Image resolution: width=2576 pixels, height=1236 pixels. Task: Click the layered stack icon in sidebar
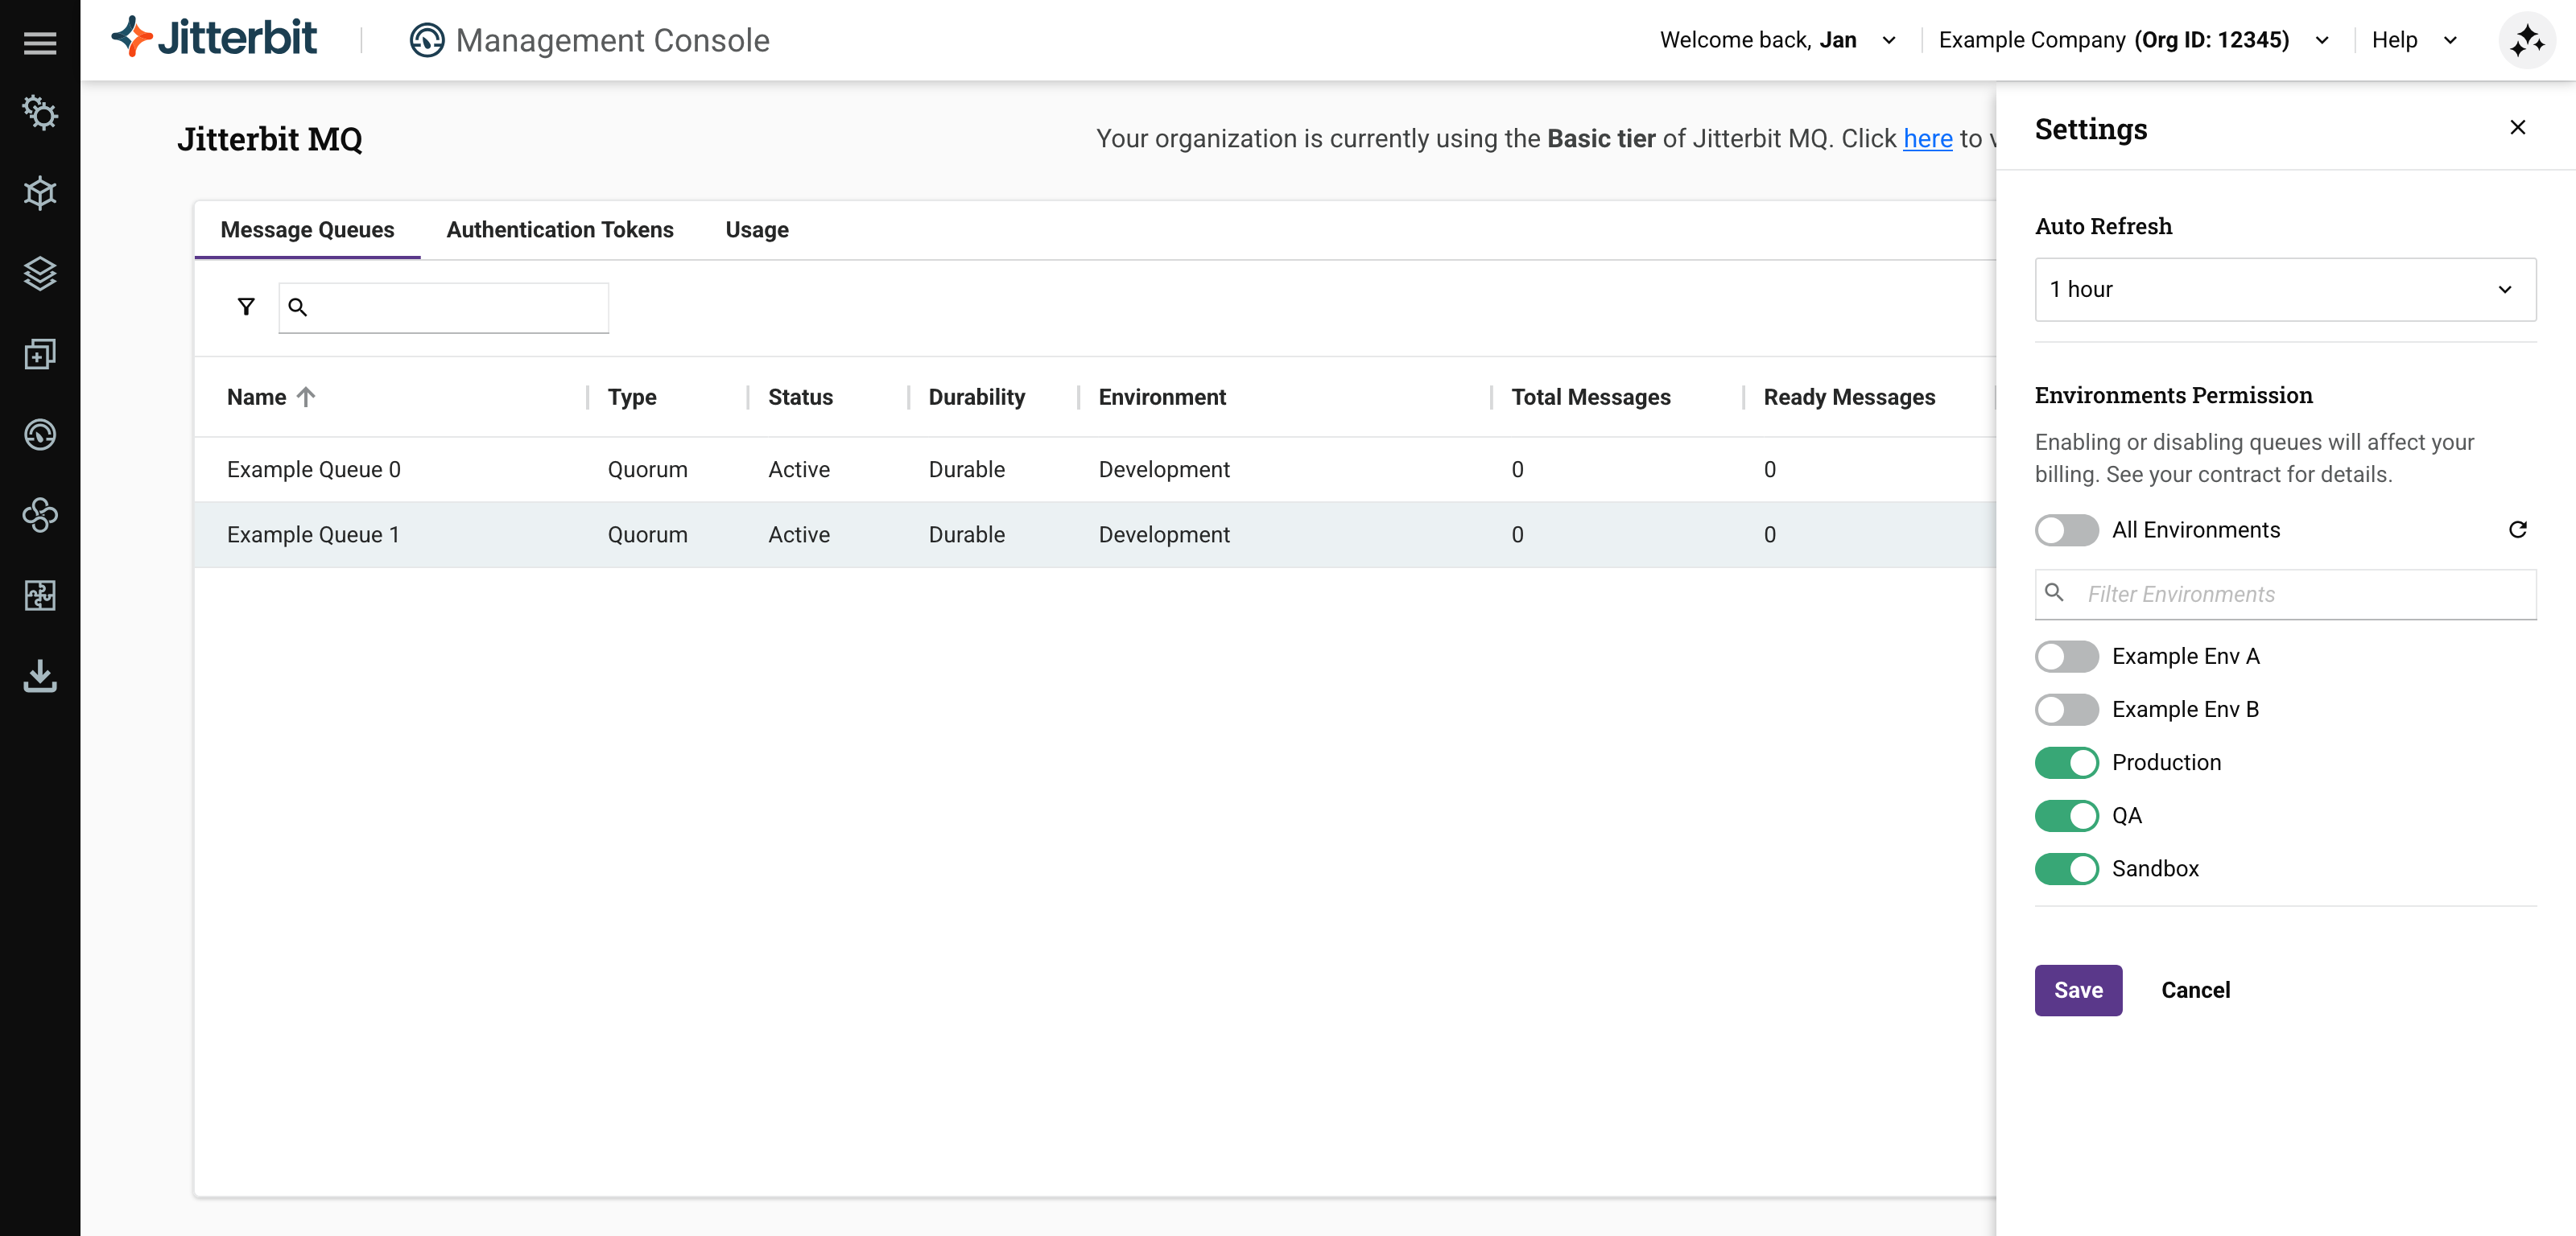coord(39,274)
